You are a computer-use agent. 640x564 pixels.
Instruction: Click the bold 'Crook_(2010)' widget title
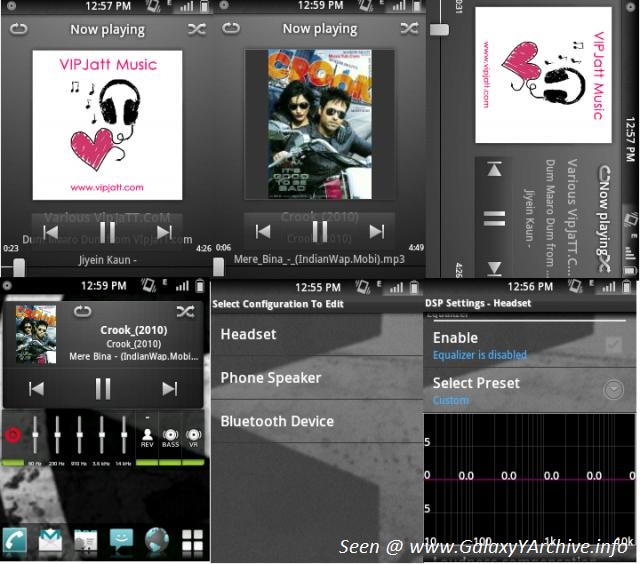pos(134,330)
